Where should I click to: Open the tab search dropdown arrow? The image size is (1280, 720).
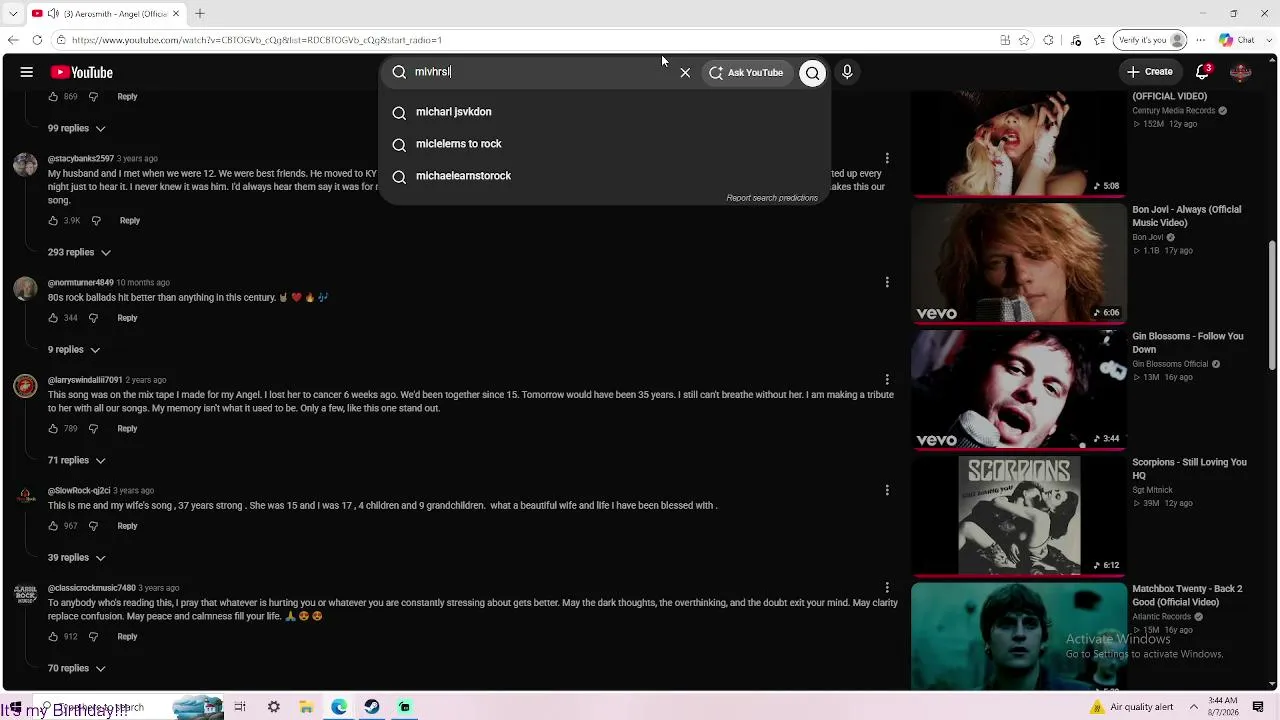[13, 14]
